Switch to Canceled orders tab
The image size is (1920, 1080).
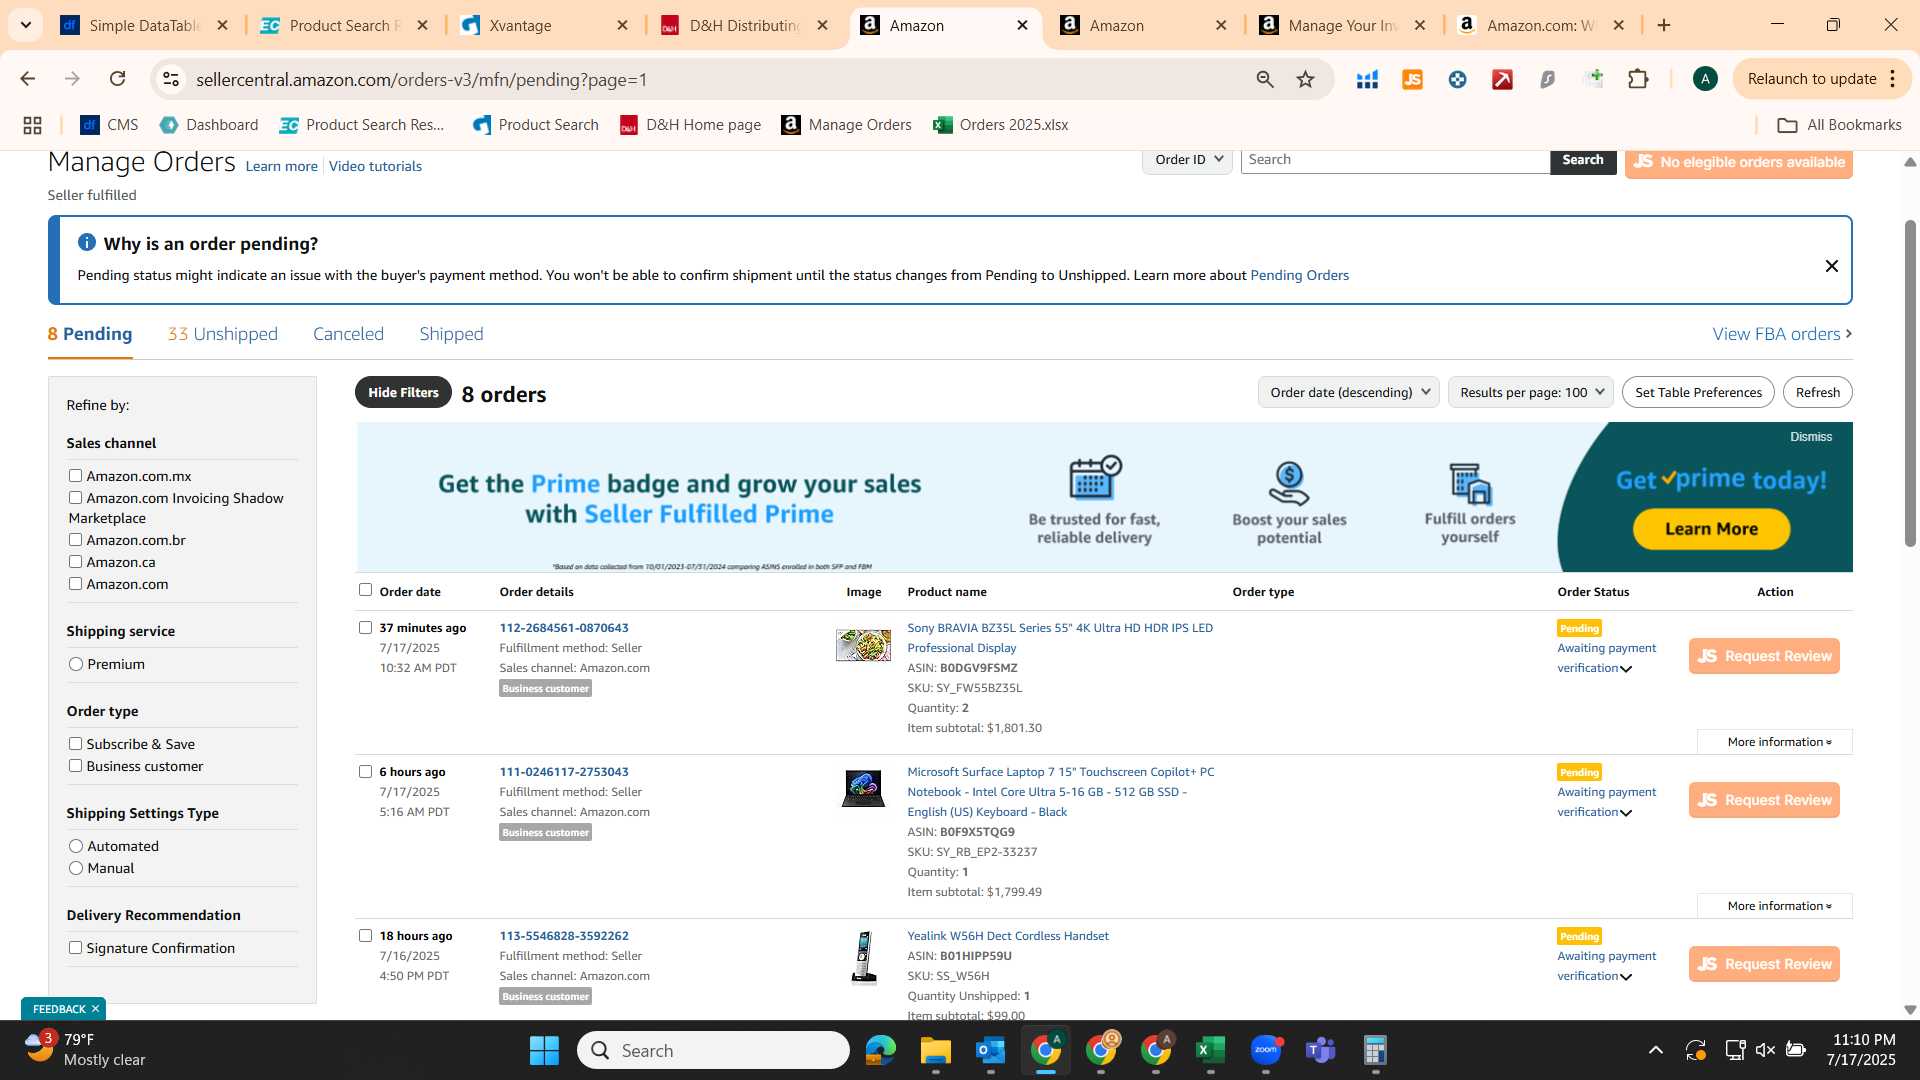[348, 334]
